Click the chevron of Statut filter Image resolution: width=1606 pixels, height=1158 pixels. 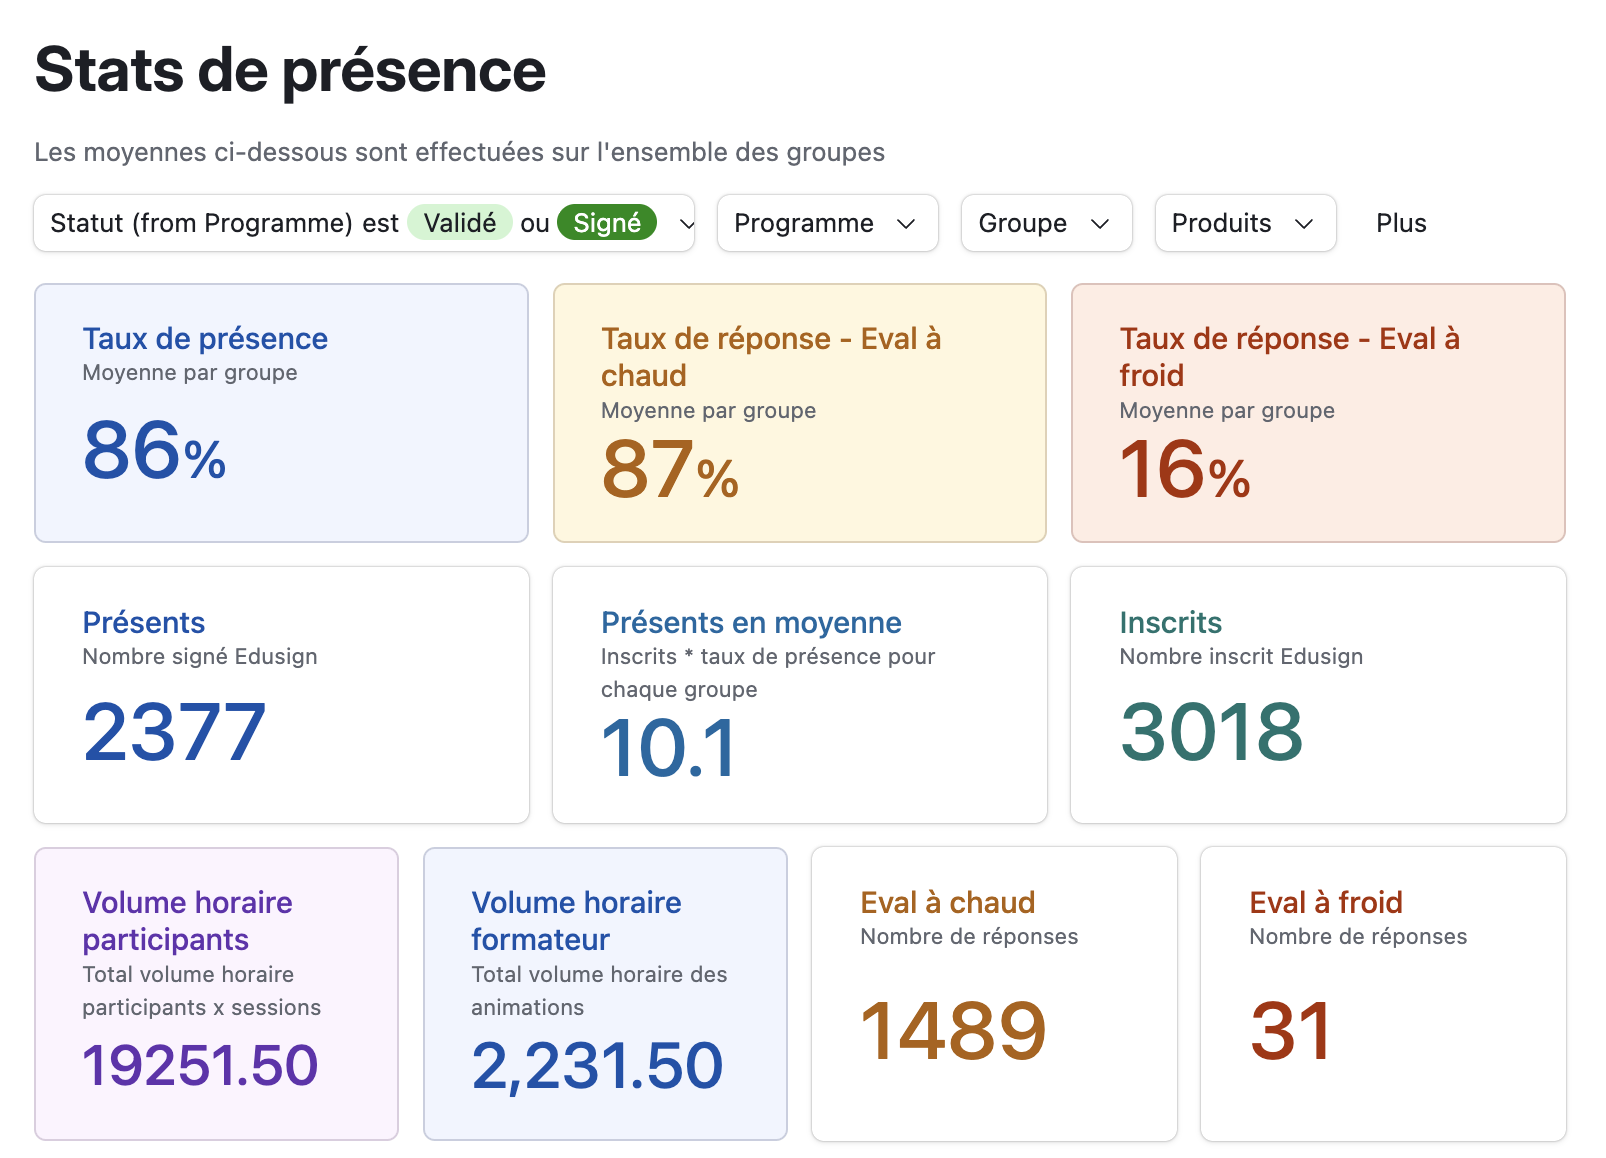click(x=687, y=224)
